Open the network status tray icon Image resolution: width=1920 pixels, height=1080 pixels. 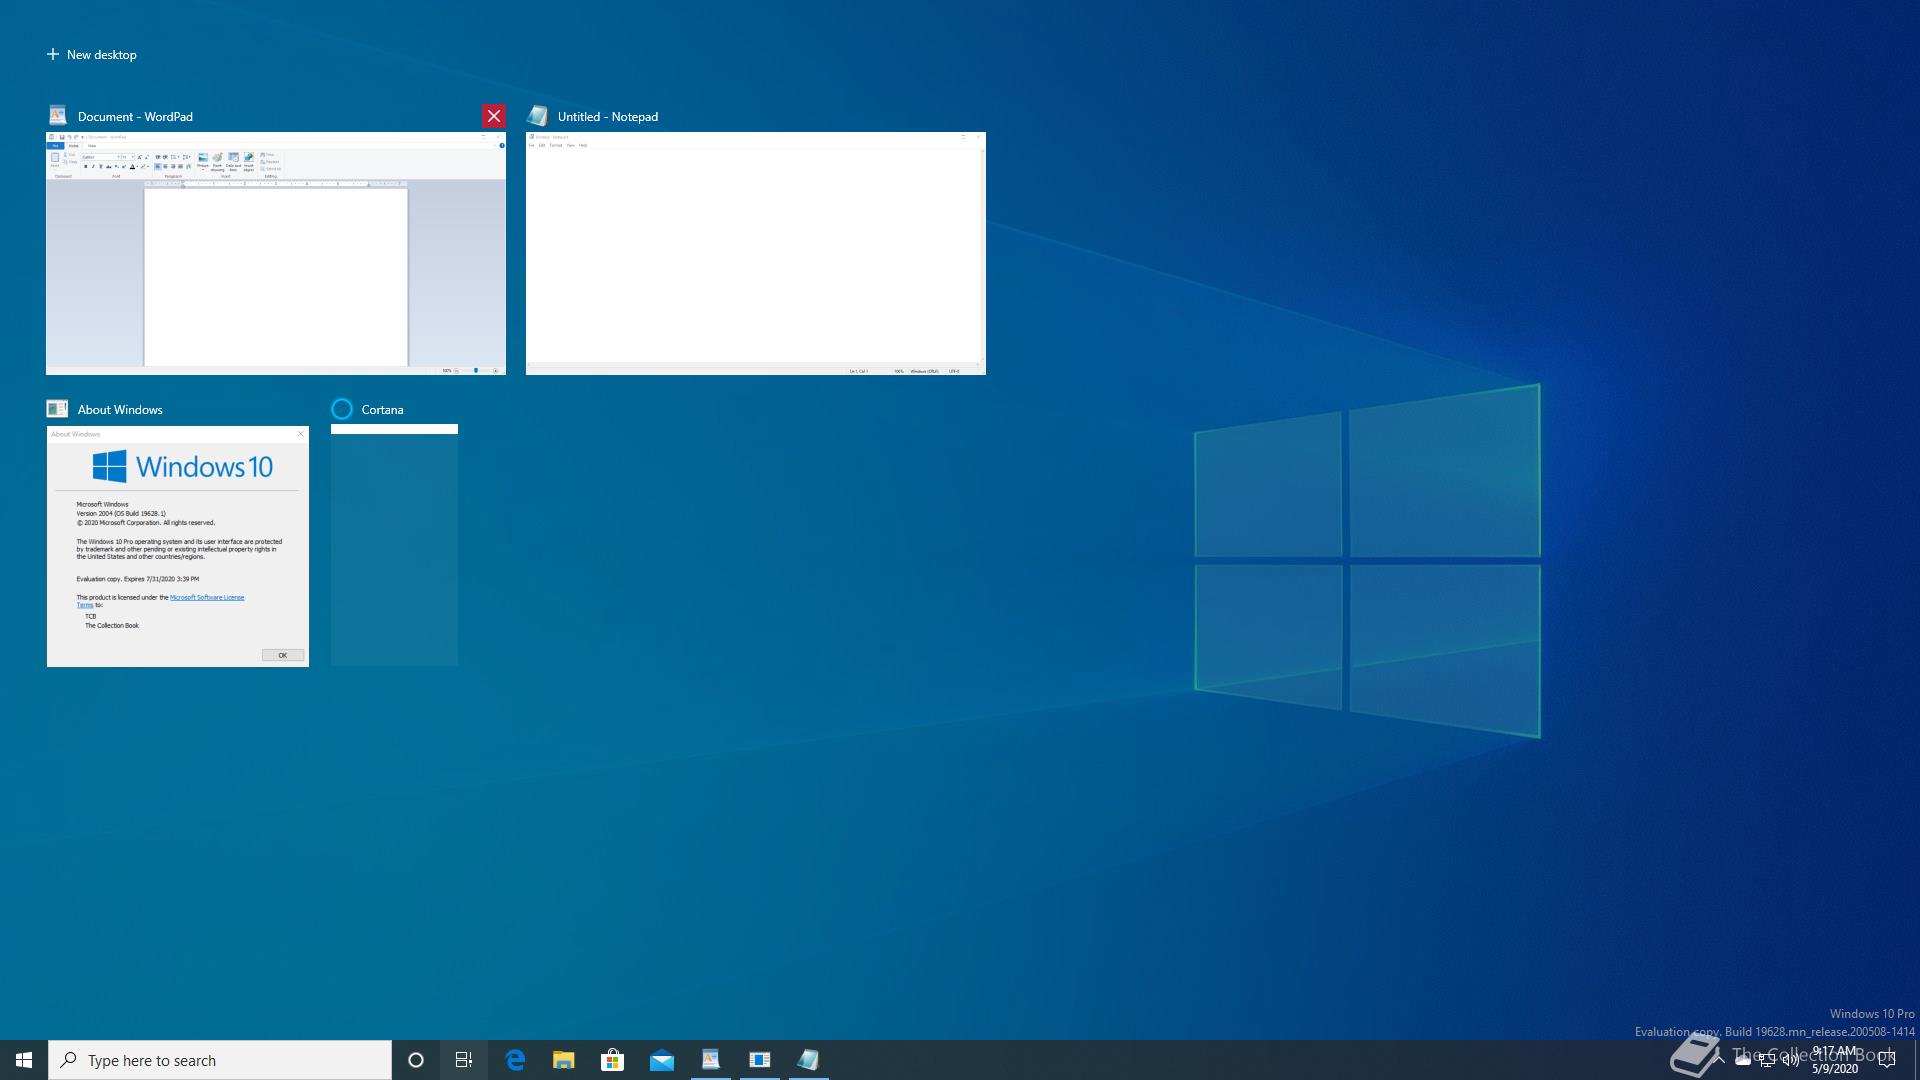1767,1060
